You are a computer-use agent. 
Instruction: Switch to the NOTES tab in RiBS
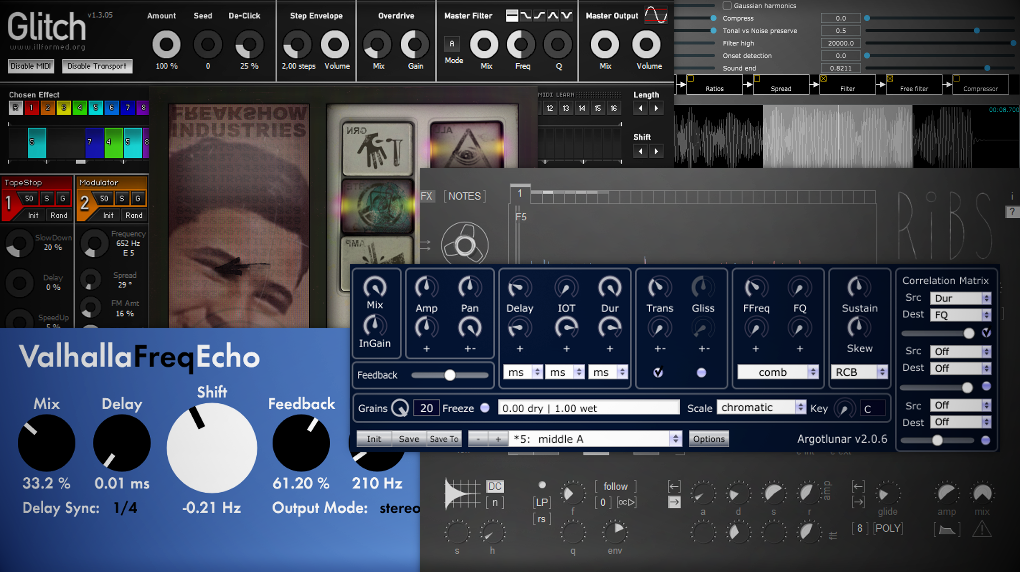pos(464,196)
